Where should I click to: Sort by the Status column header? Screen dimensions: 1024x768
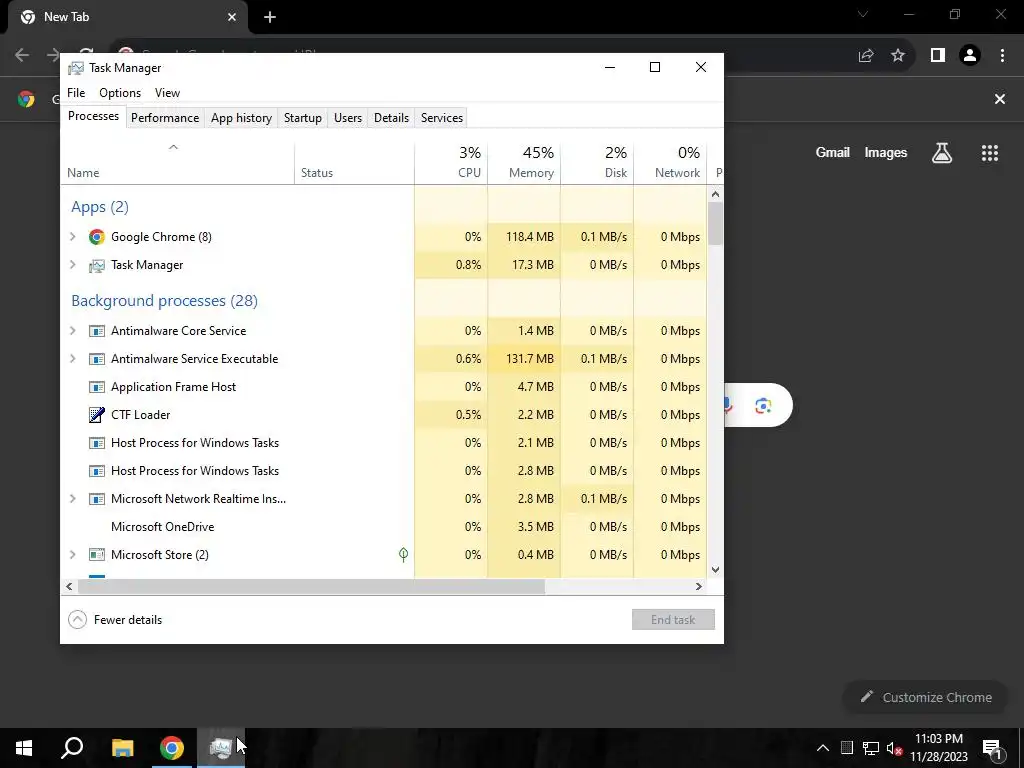(x=355, y=163)
